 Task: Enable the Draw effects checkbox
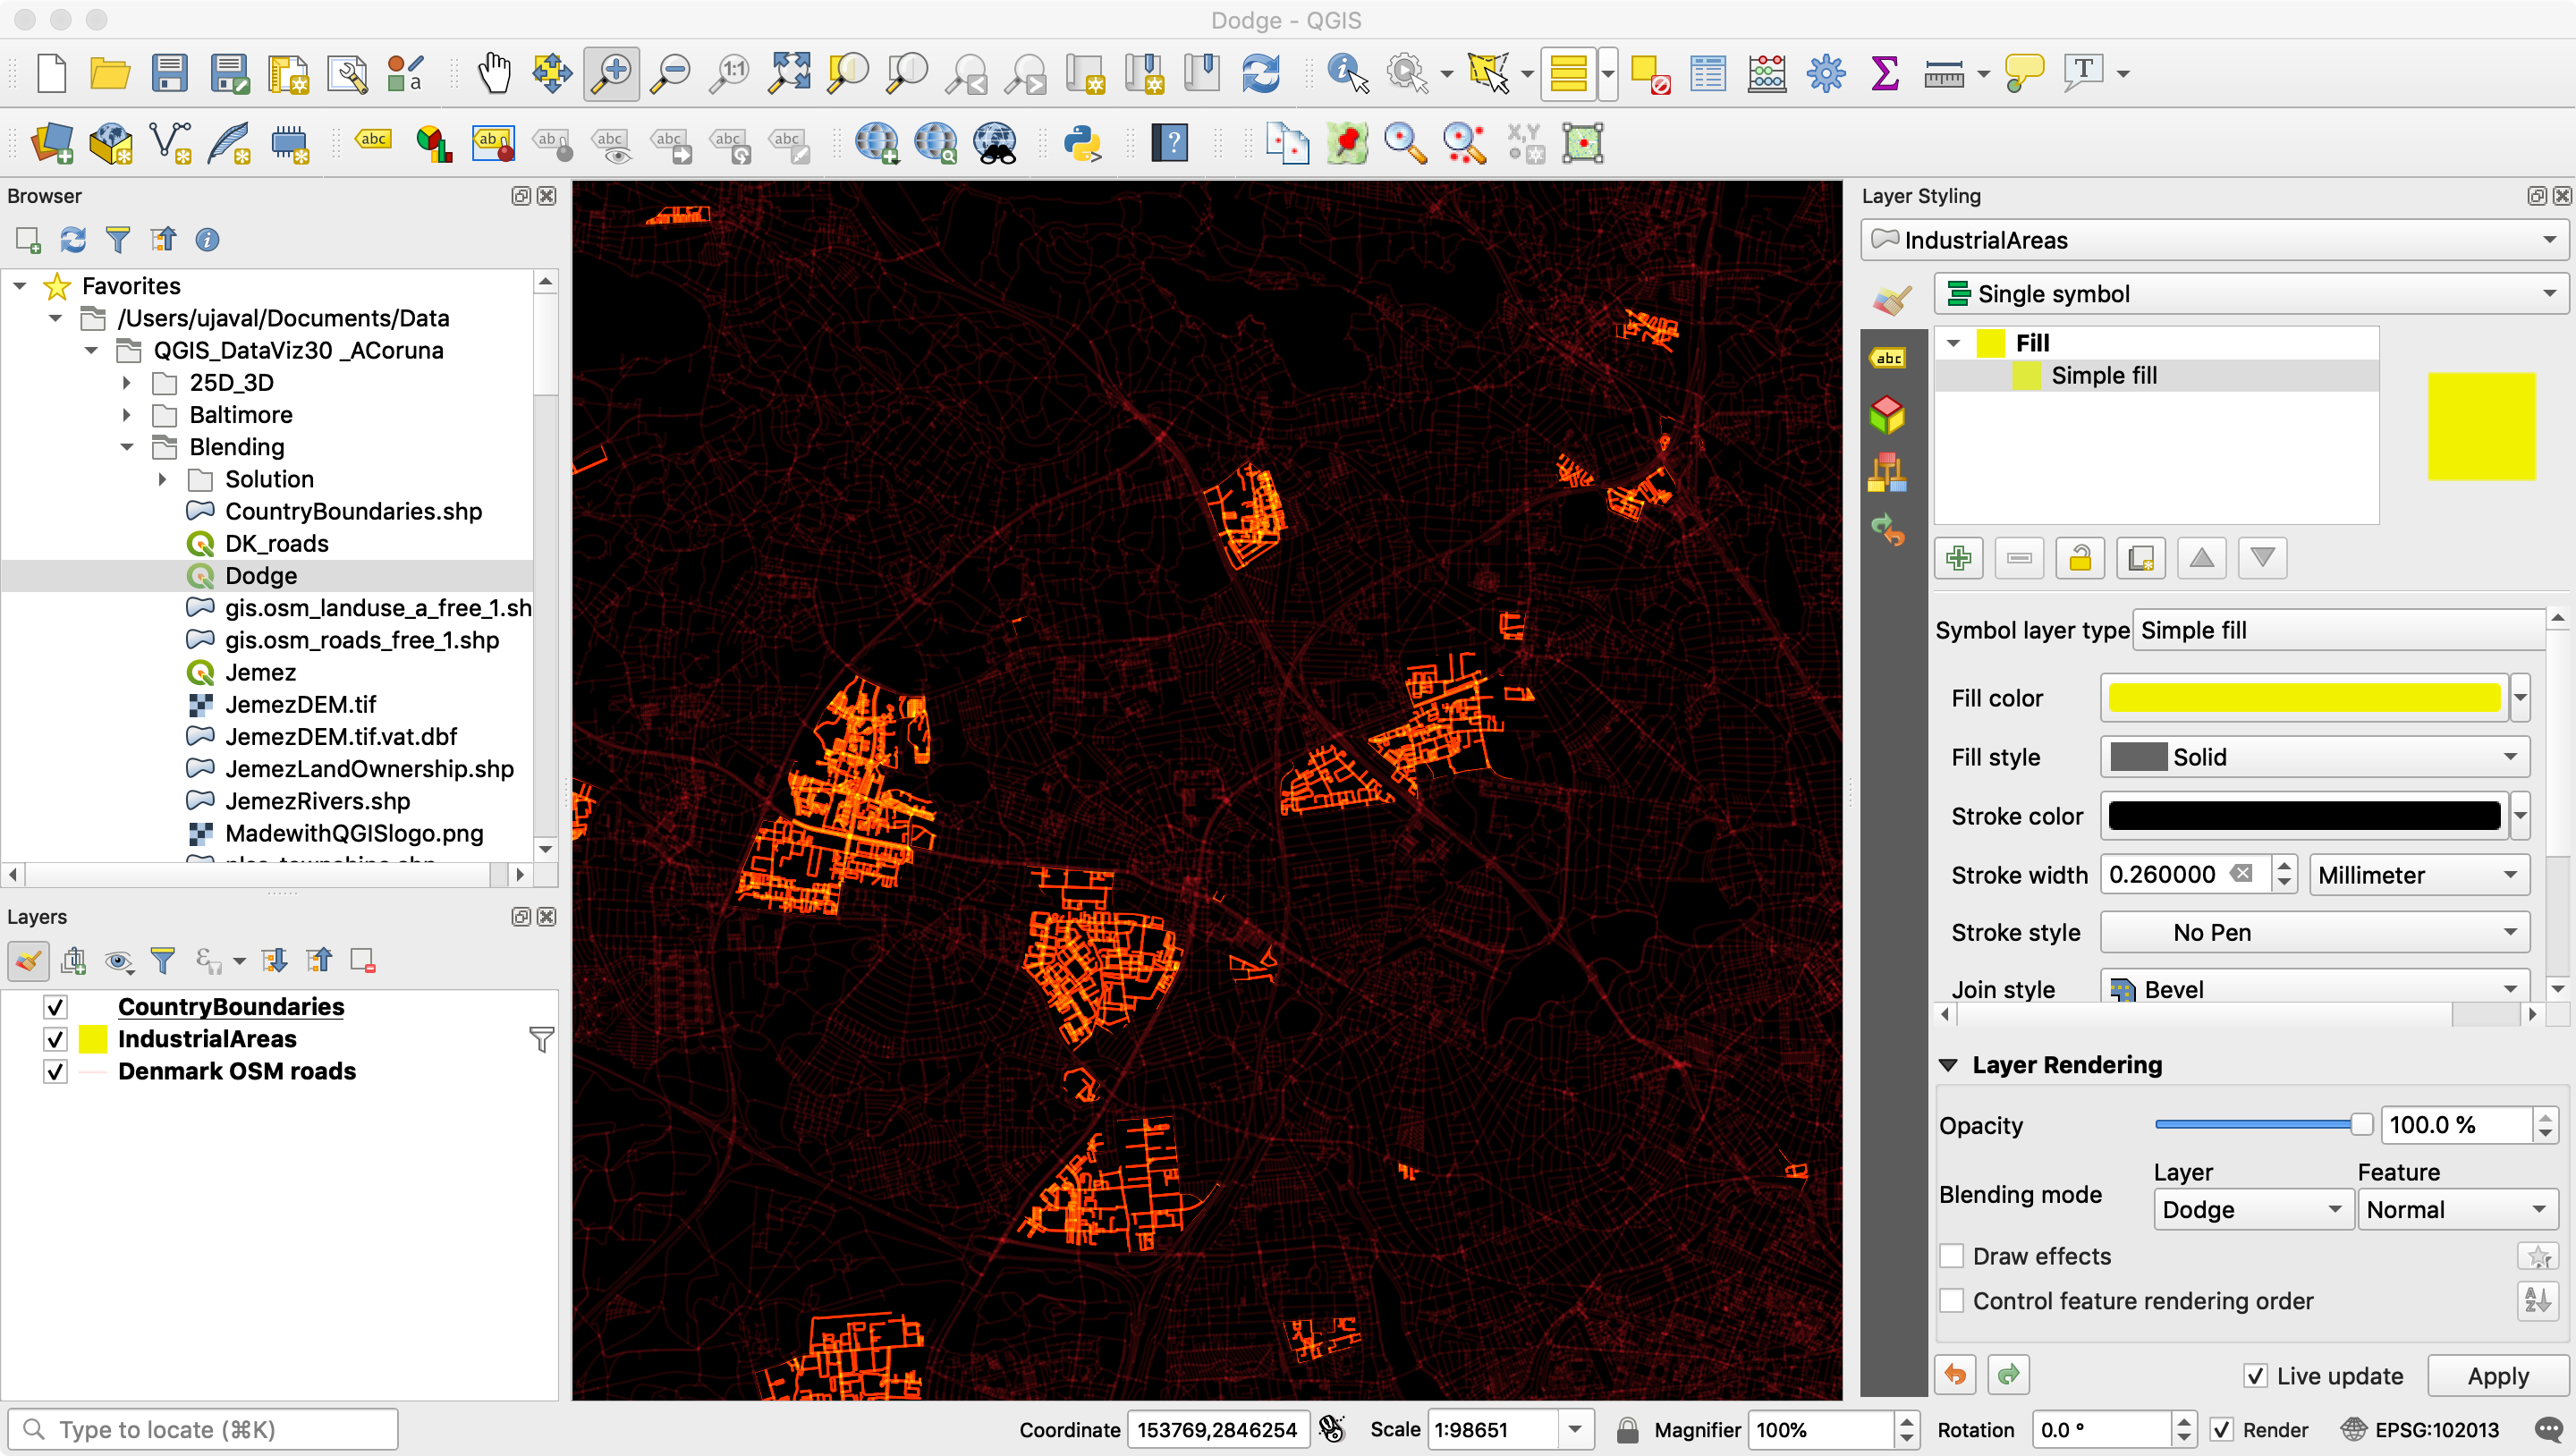point(1951,1256)
